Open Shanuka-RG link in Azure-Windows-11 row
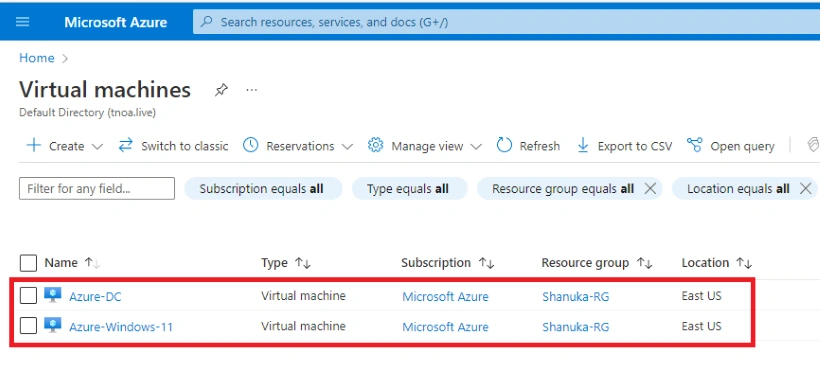Viewport: 820px width, 375px height. pyautogui.click(x=575, y=327)
